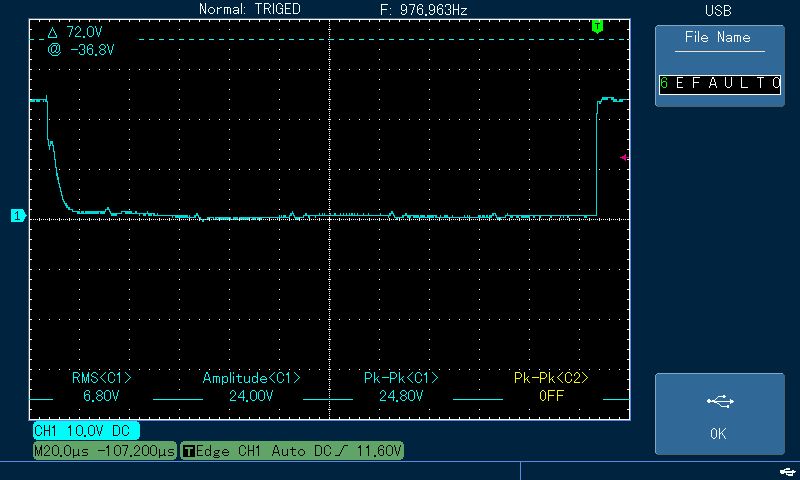This screenshot has width=800, height=480.
Task: Click the magenta trigger level arrow
Action: pos(623,158)
